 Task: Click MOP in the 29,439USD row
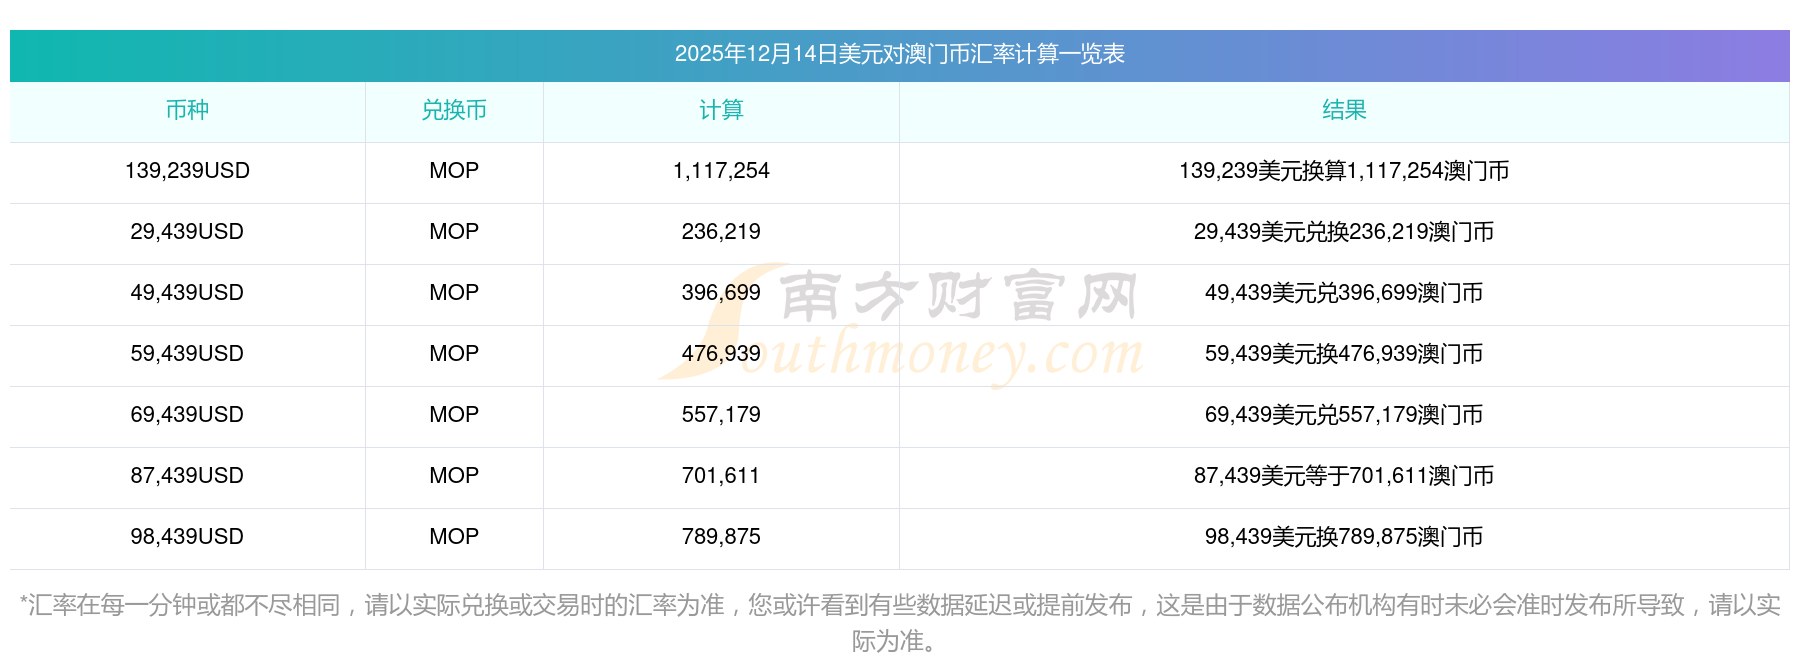click(454, 232)
